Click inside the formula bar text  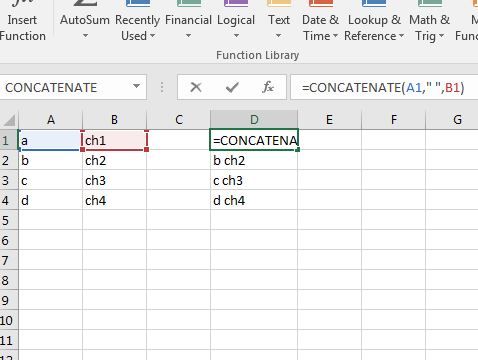click(383, 87)
